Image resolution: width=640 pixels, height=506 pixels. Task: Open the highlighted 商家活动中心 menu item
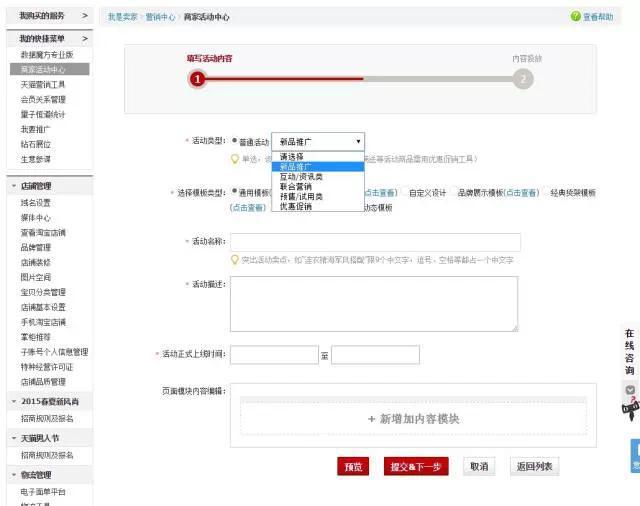[x=49, y=69]
